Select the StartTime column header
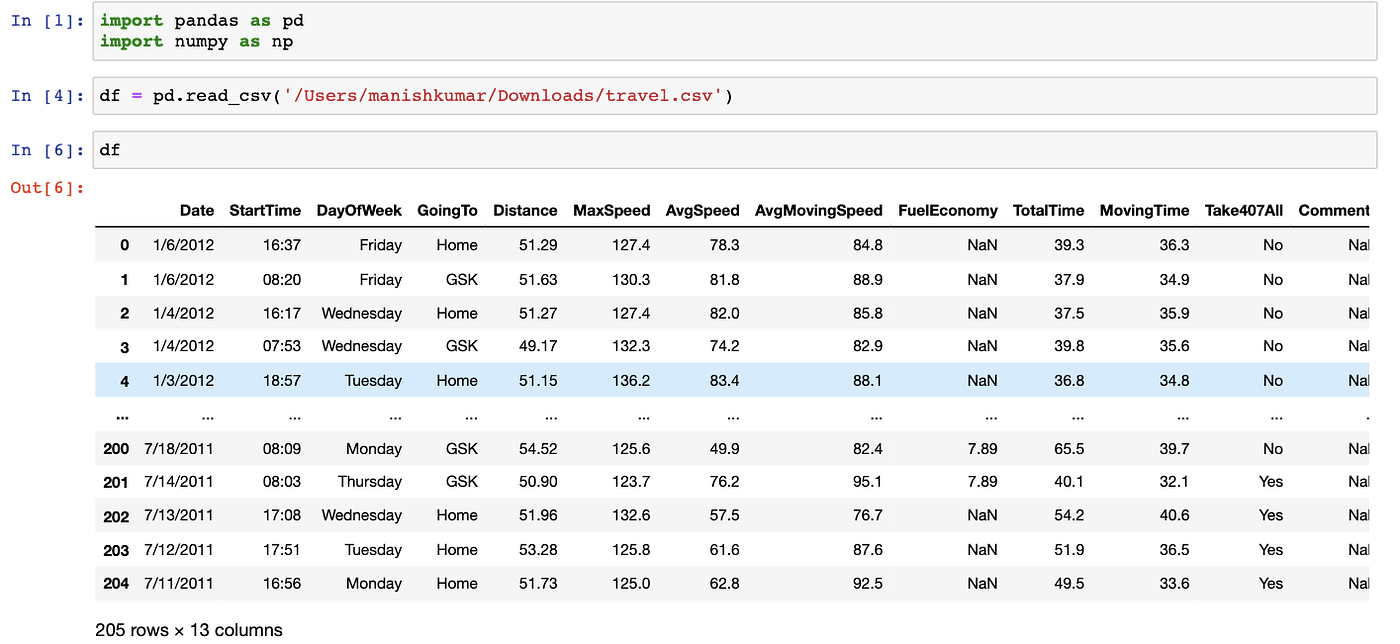The height and width of the screenshot is (644, 1400). pos(265,210)
